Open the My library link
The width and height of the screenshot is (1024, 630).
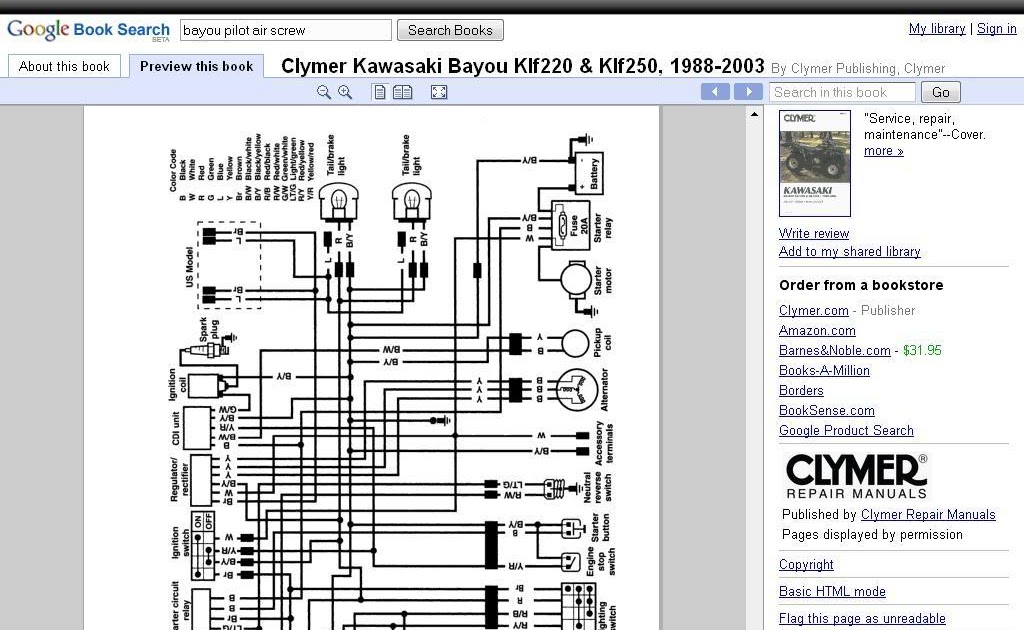(x=936, y=29)
